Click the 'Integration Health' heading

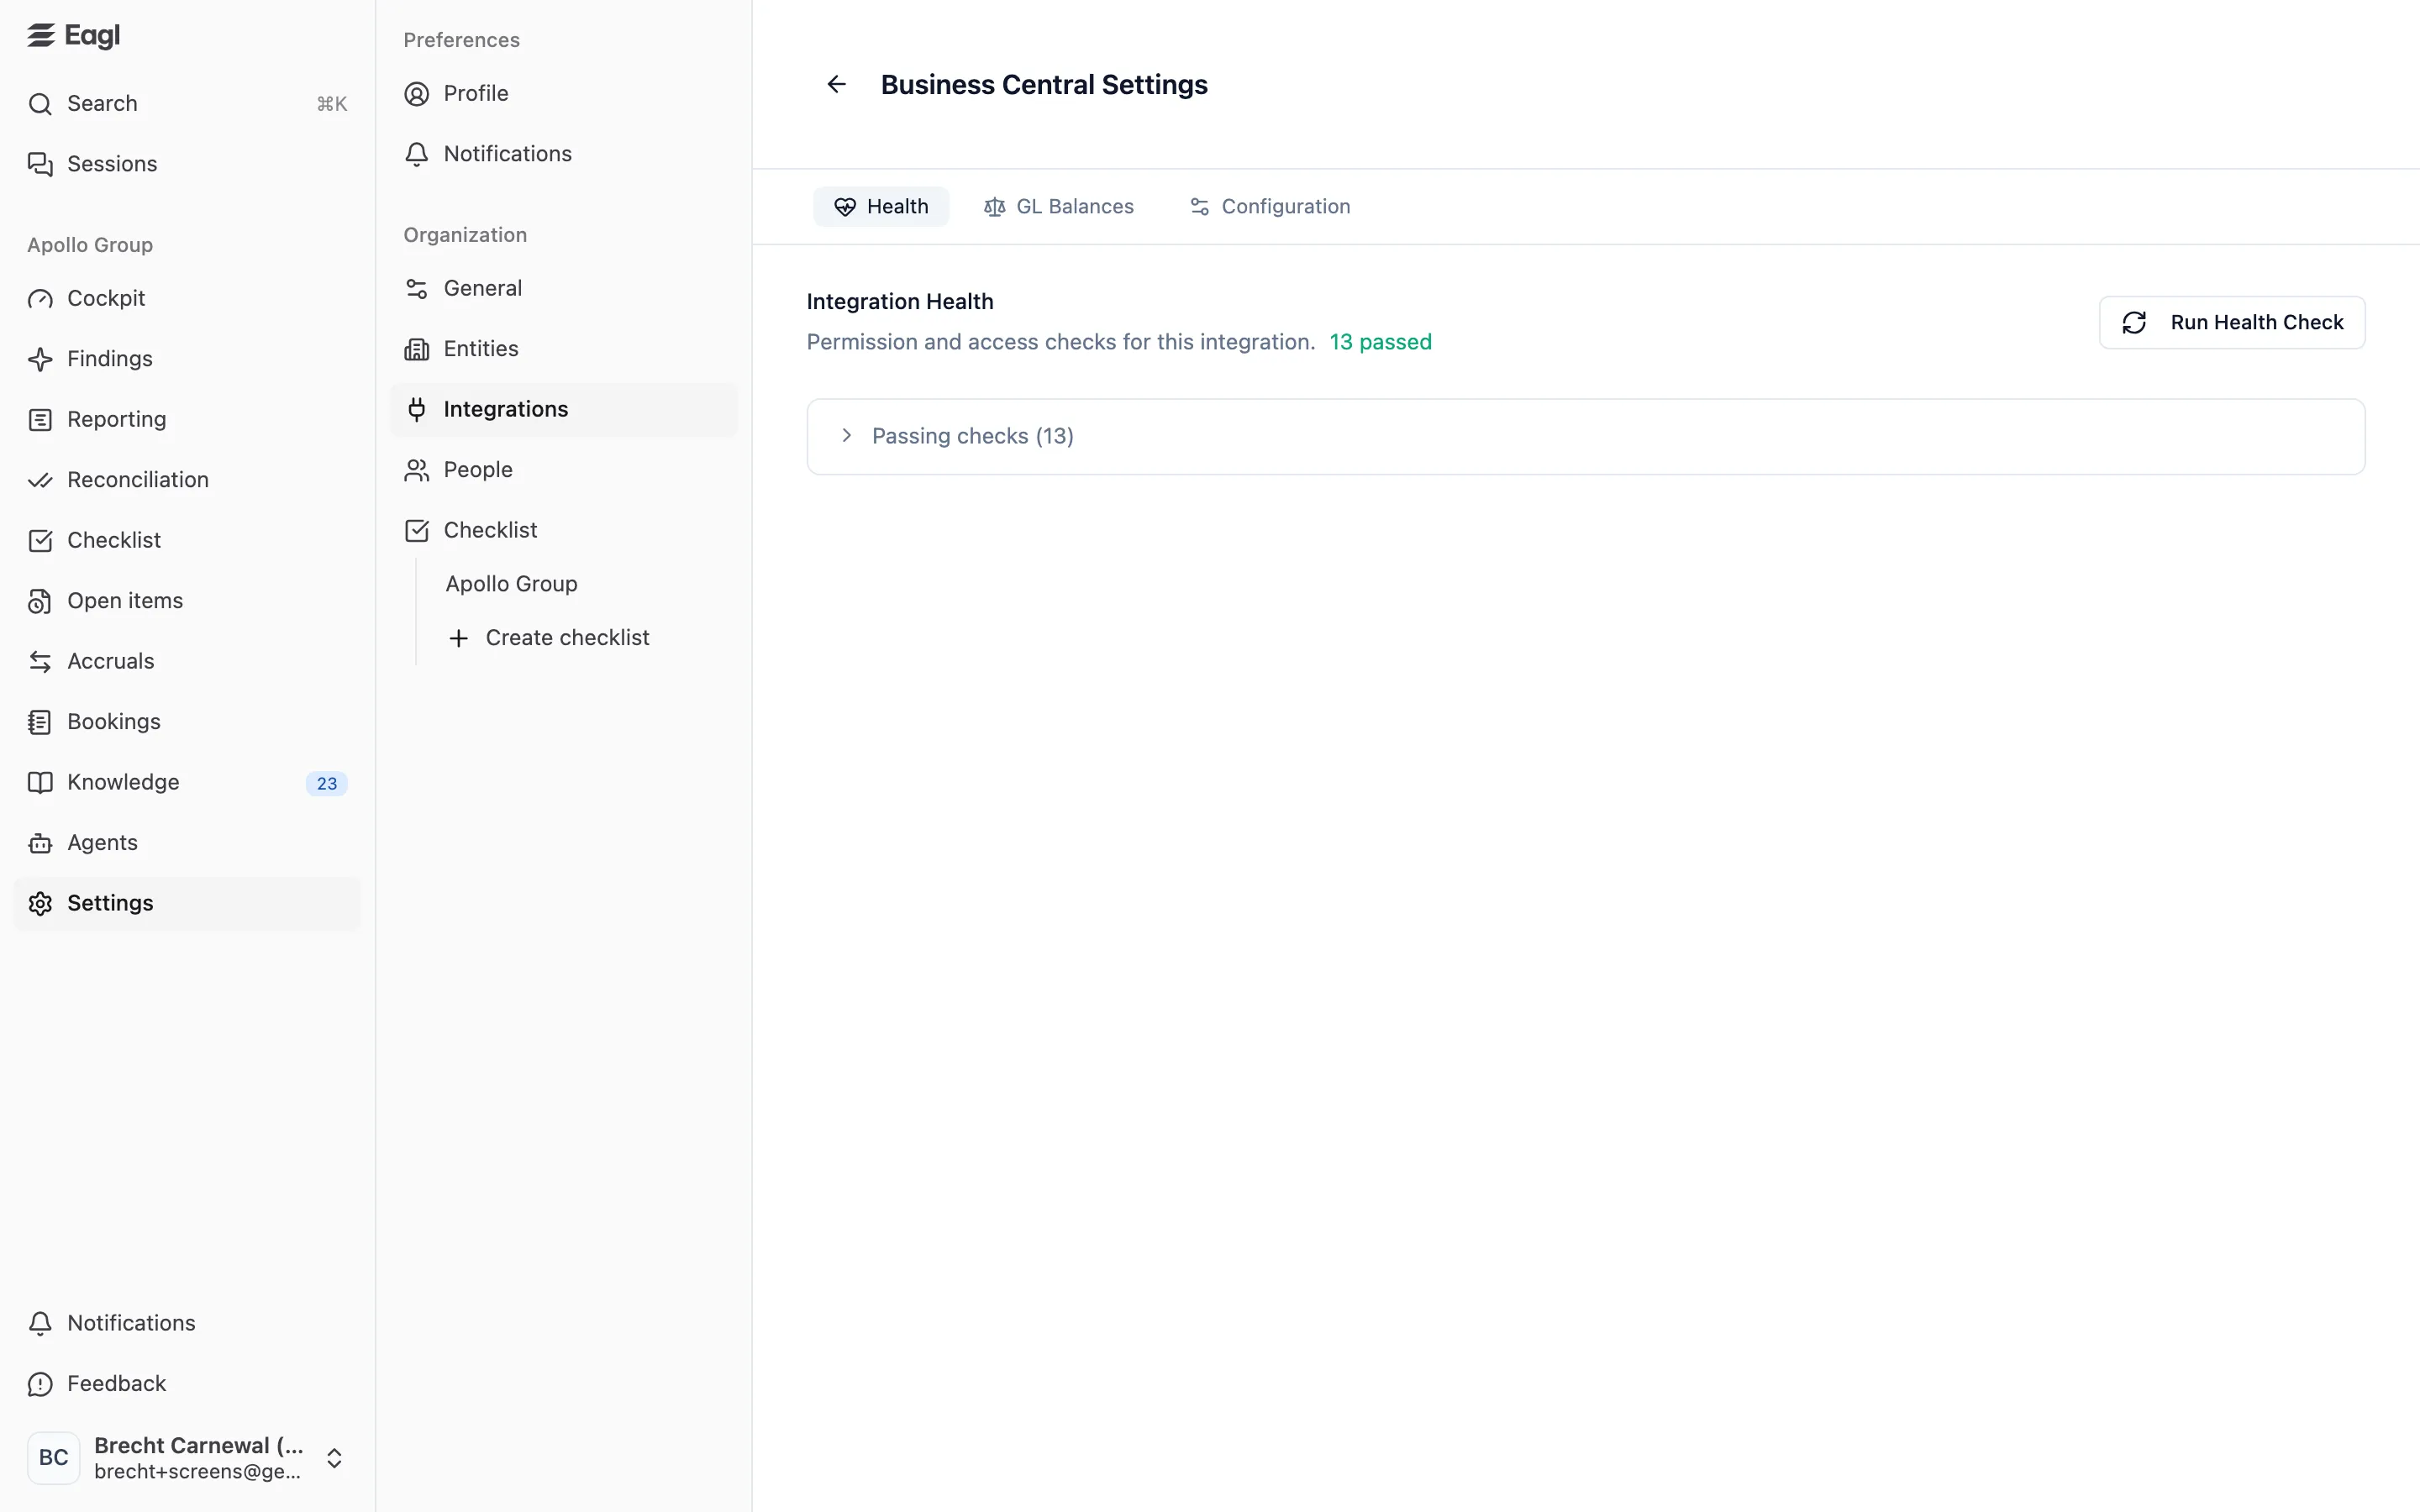(900, 302)
